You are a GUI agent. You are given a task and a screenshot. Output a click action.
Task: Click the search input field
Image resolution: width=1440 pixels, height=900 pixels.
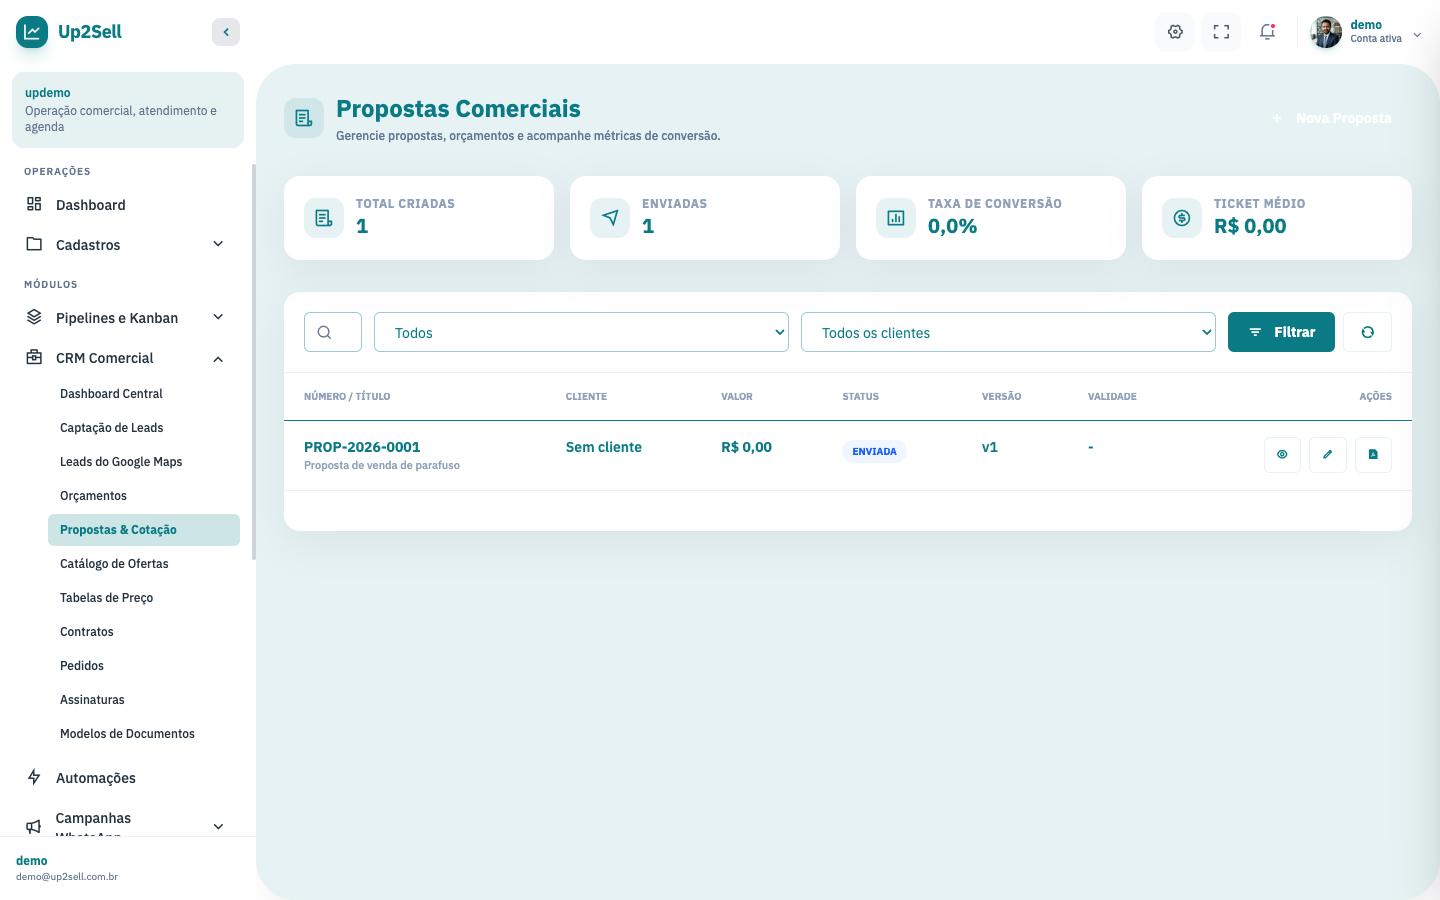click(333, 332)
